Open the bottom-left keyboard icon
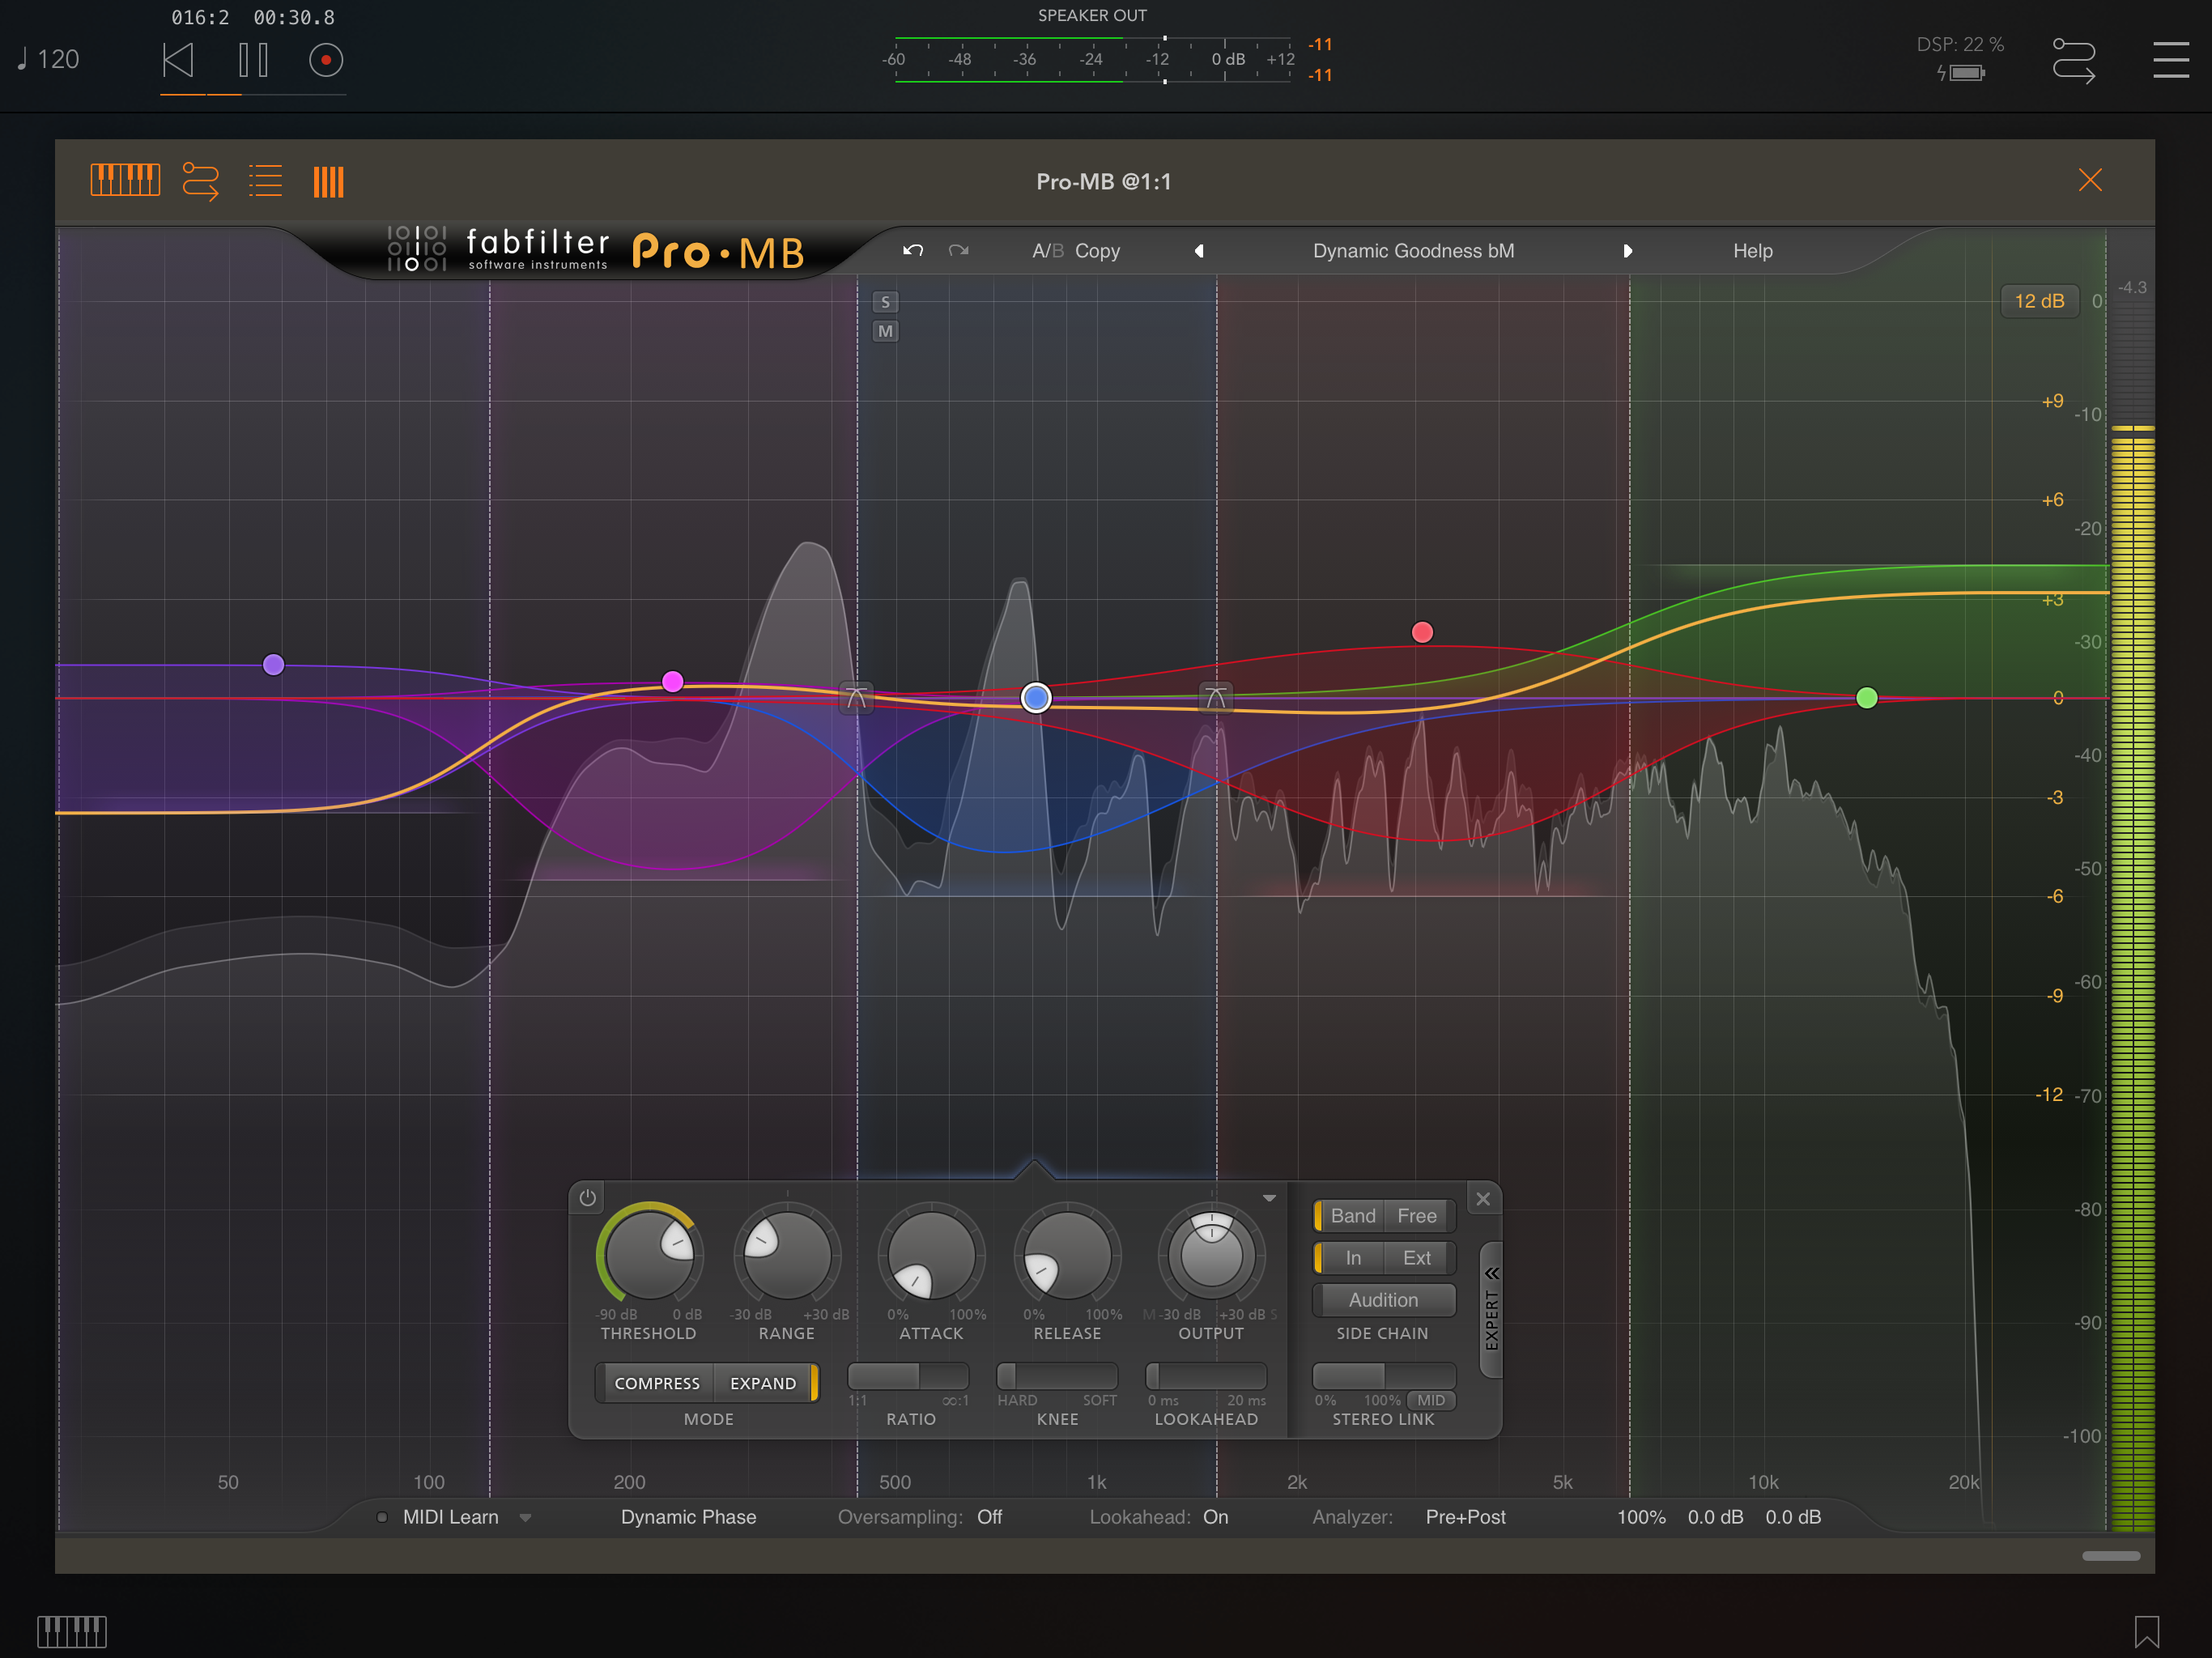The width and height of the screenshot is (2212, 1658). [x=72, y=1631]
